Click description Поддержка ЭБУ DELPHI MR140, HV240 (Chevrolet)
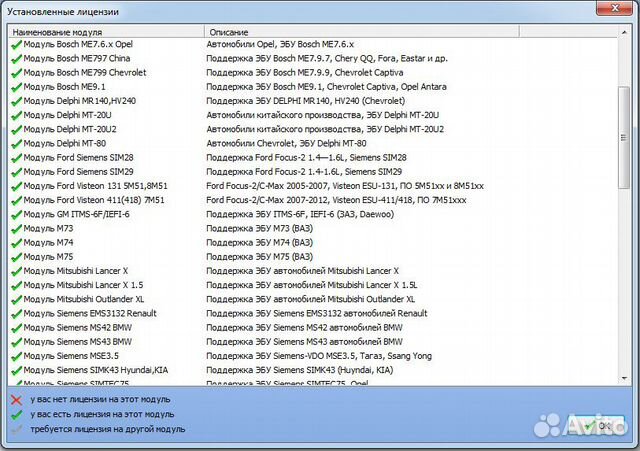 coord(306,101)
